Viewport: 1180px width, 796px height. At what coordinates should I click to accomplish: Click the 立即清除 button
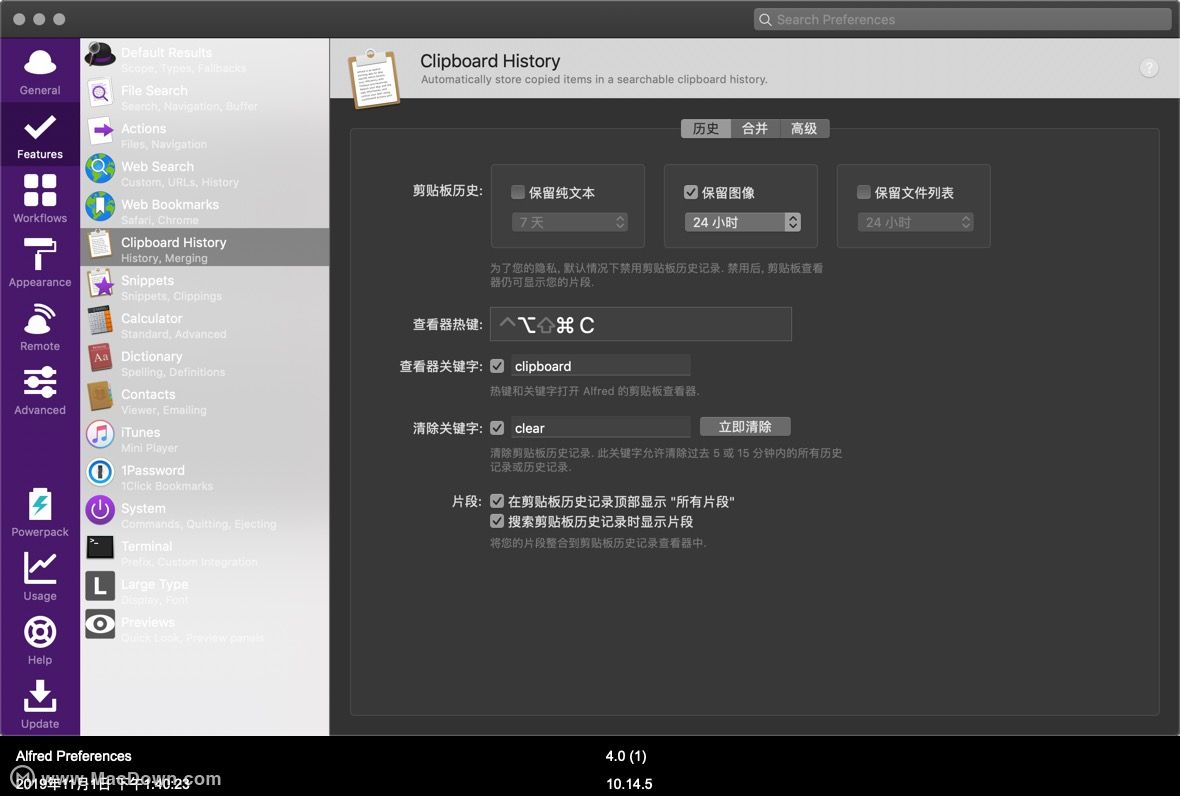(745, 427)
